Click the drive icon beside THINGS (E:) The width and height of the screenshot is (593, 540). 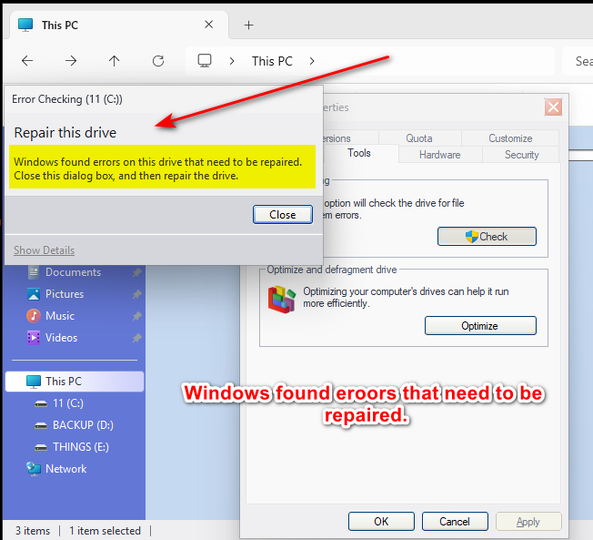tap(41, 448)
